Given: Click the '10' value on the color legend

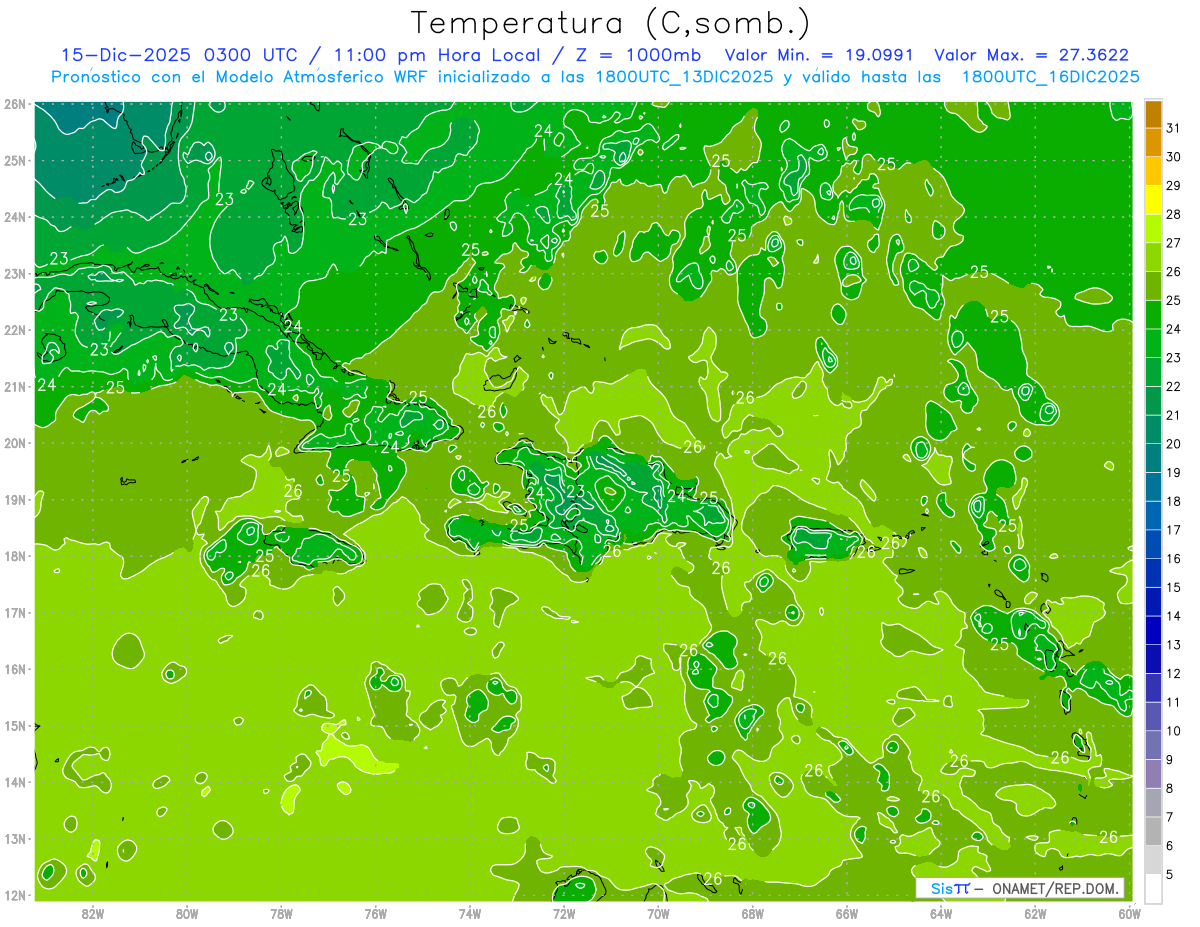Looking at the screenshot, I should pyautogui.click(x=1174, y=731).
